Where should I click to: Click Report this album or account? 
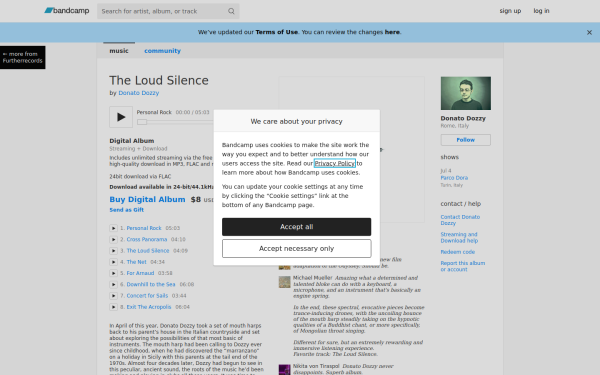click(x=463, y=266)
